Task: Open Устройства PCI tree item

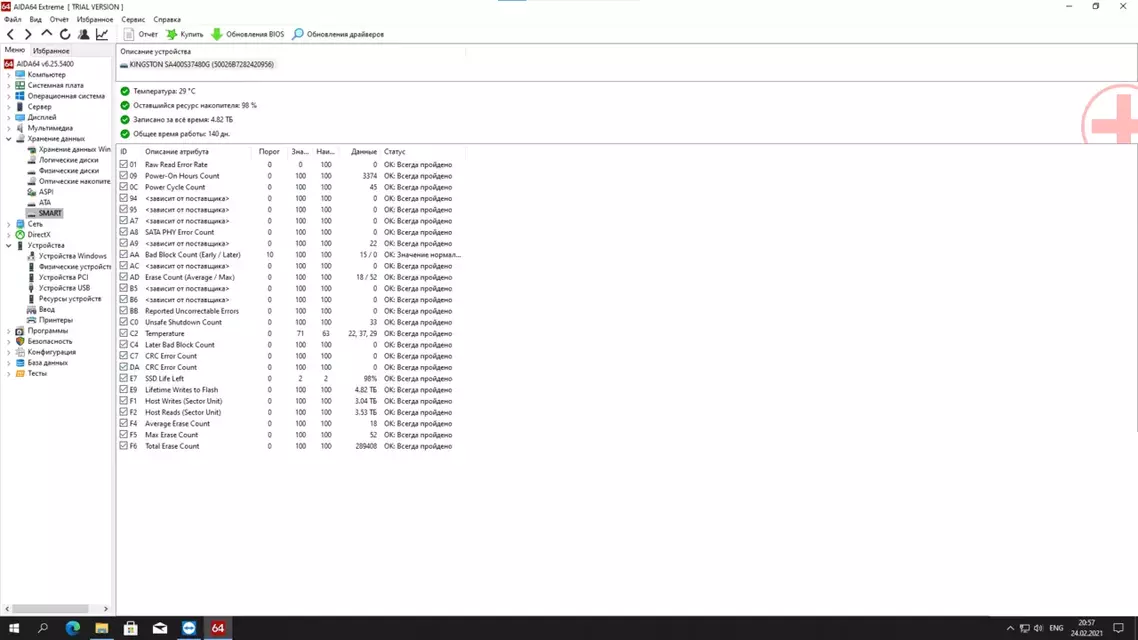Action: click(x=63, y=277)
